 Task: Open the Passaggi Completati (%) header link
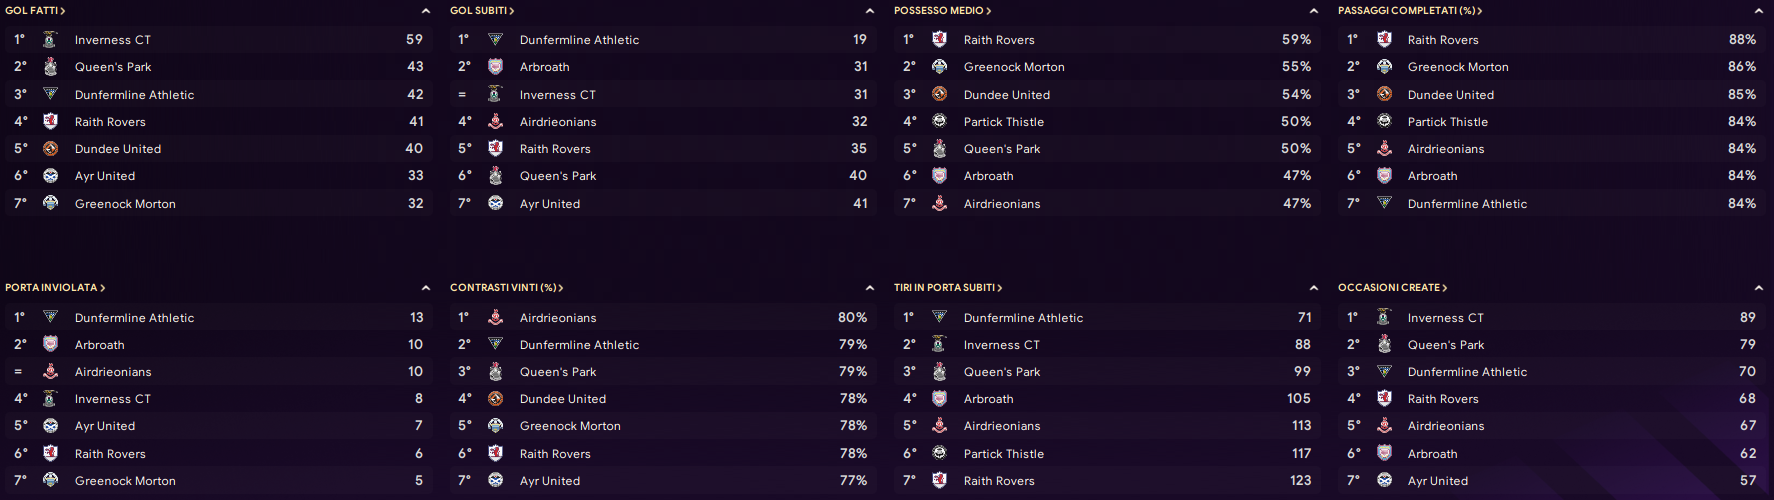[x=1410, y=11]
